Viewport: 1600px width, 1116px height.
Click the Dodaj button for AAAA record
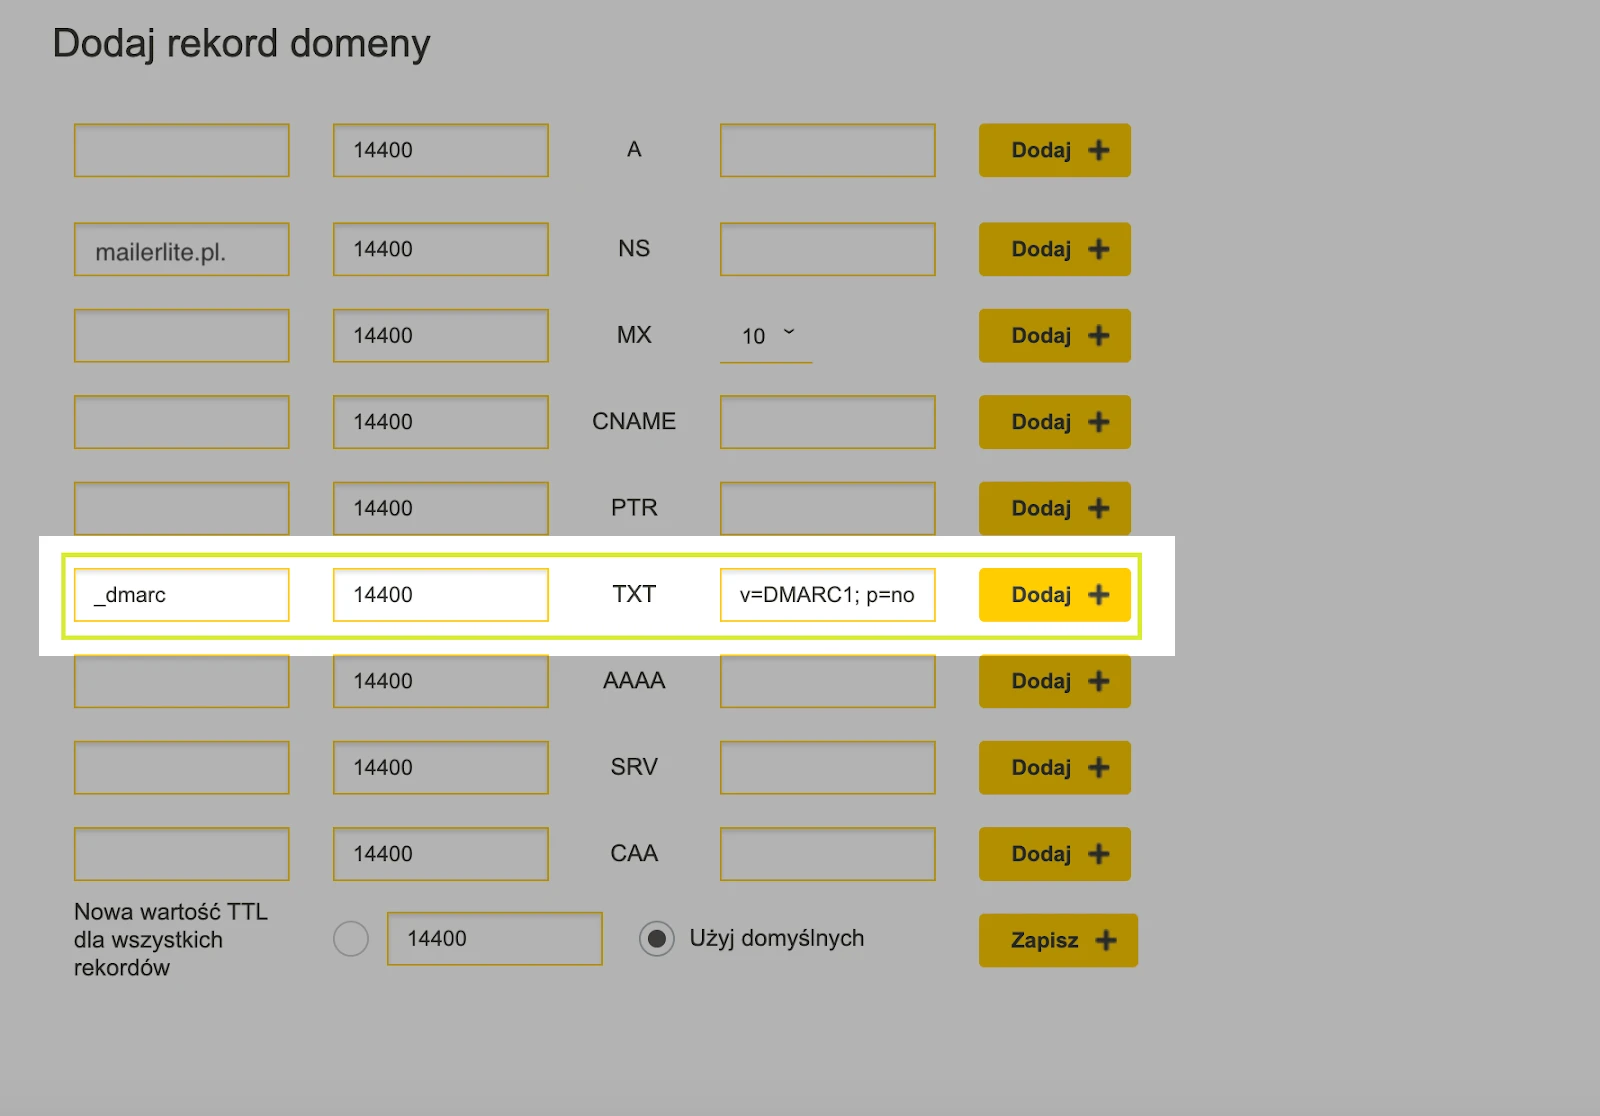(x=1054, y=681)
